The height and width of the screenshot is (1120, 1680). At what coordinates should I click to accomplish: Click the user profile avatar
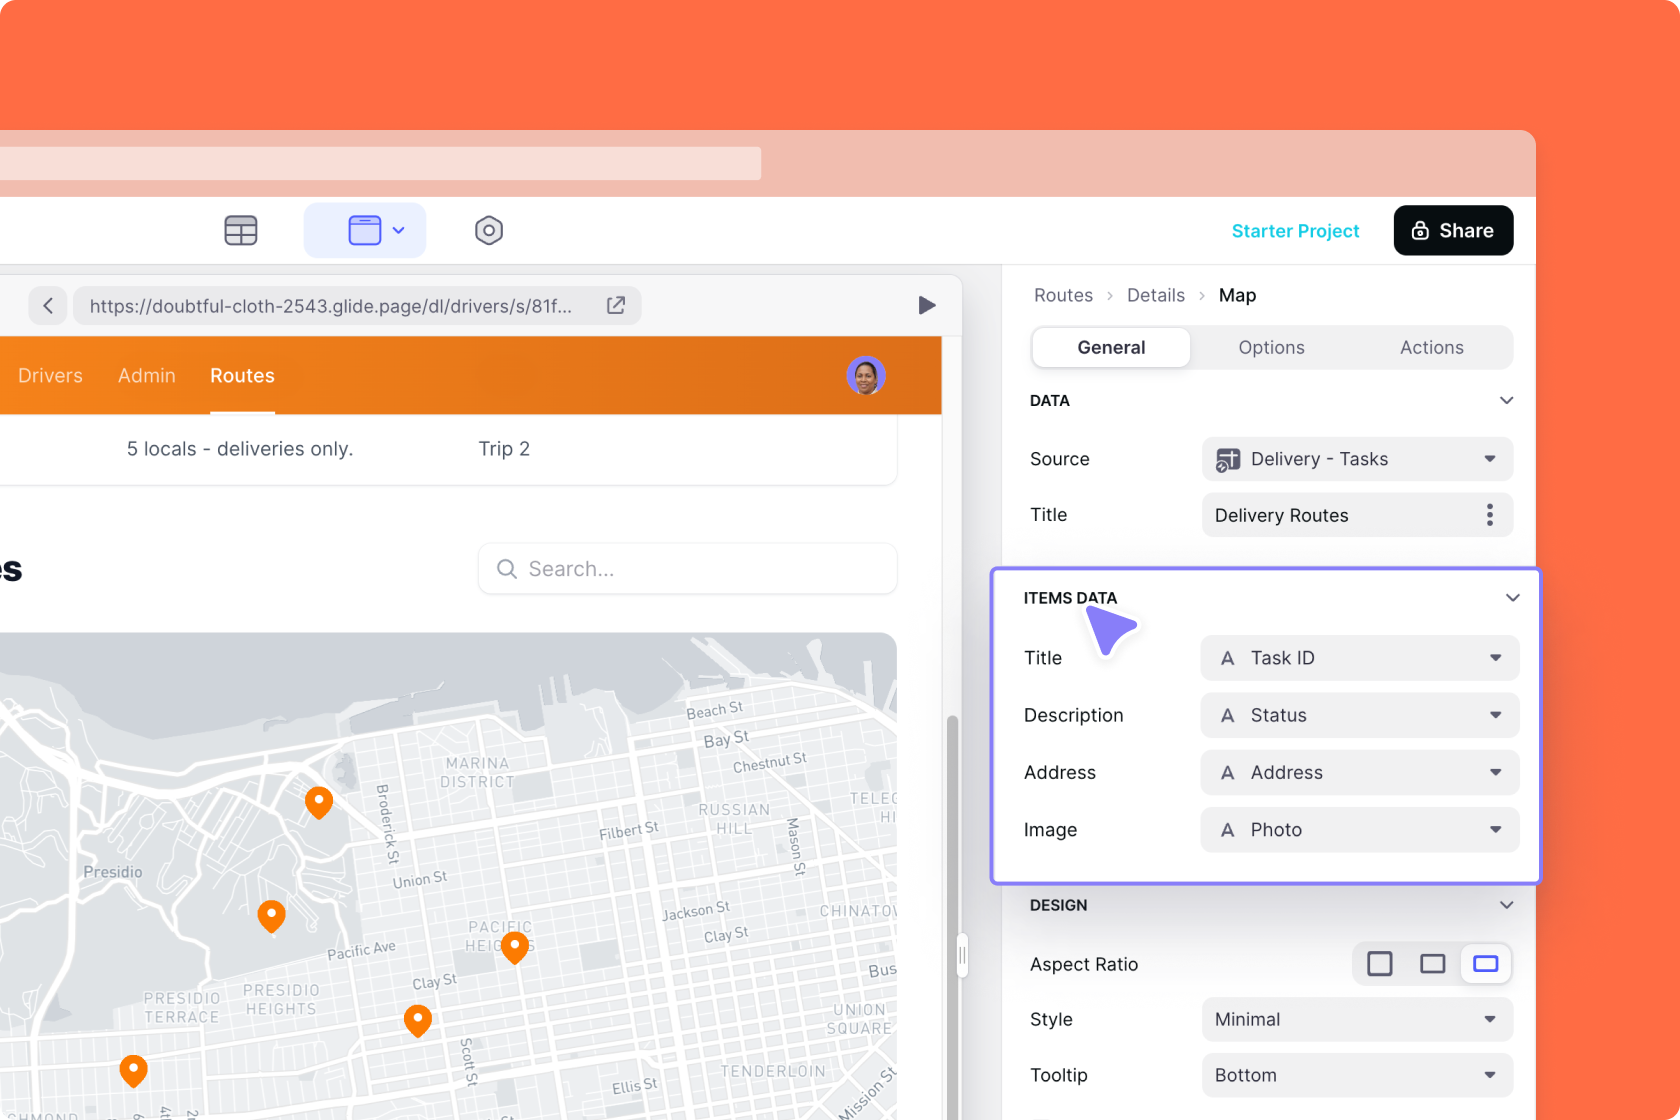[865, 376]
